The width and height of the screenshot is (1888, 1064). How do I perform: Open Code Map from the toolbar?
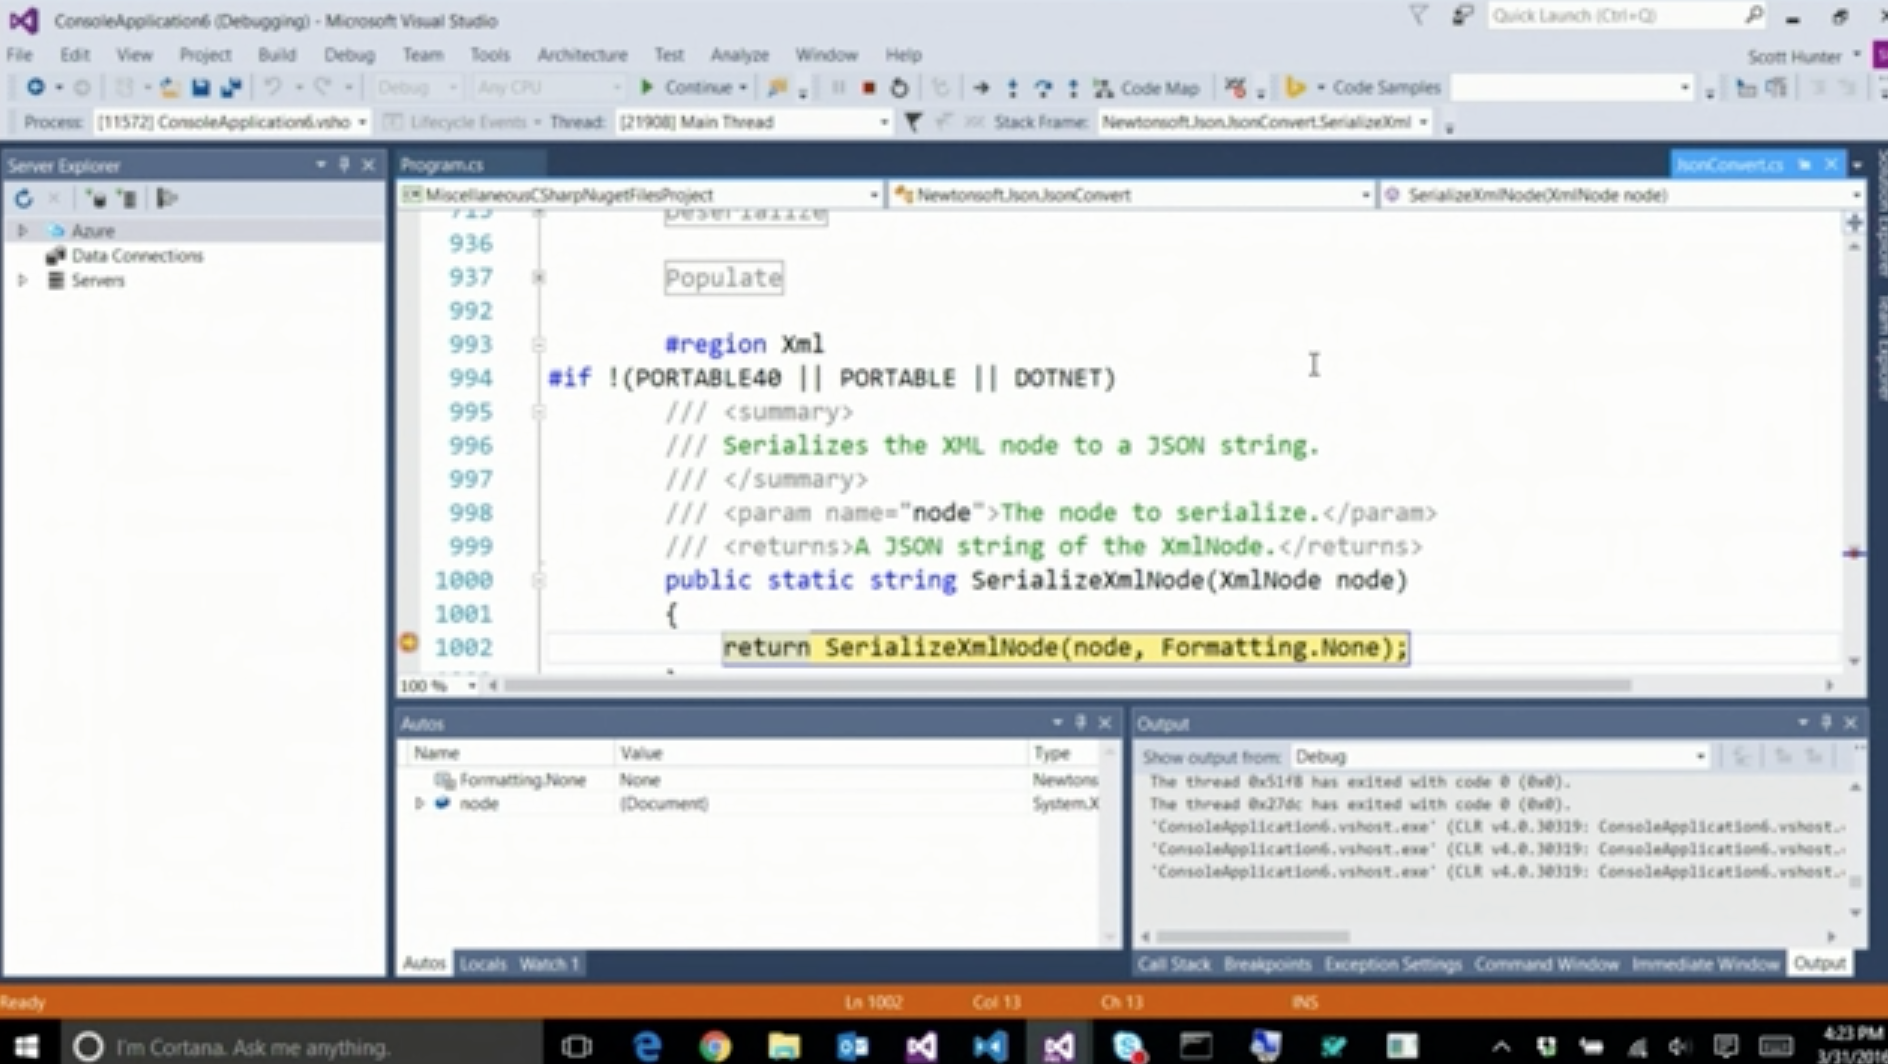pos(1147,88)
